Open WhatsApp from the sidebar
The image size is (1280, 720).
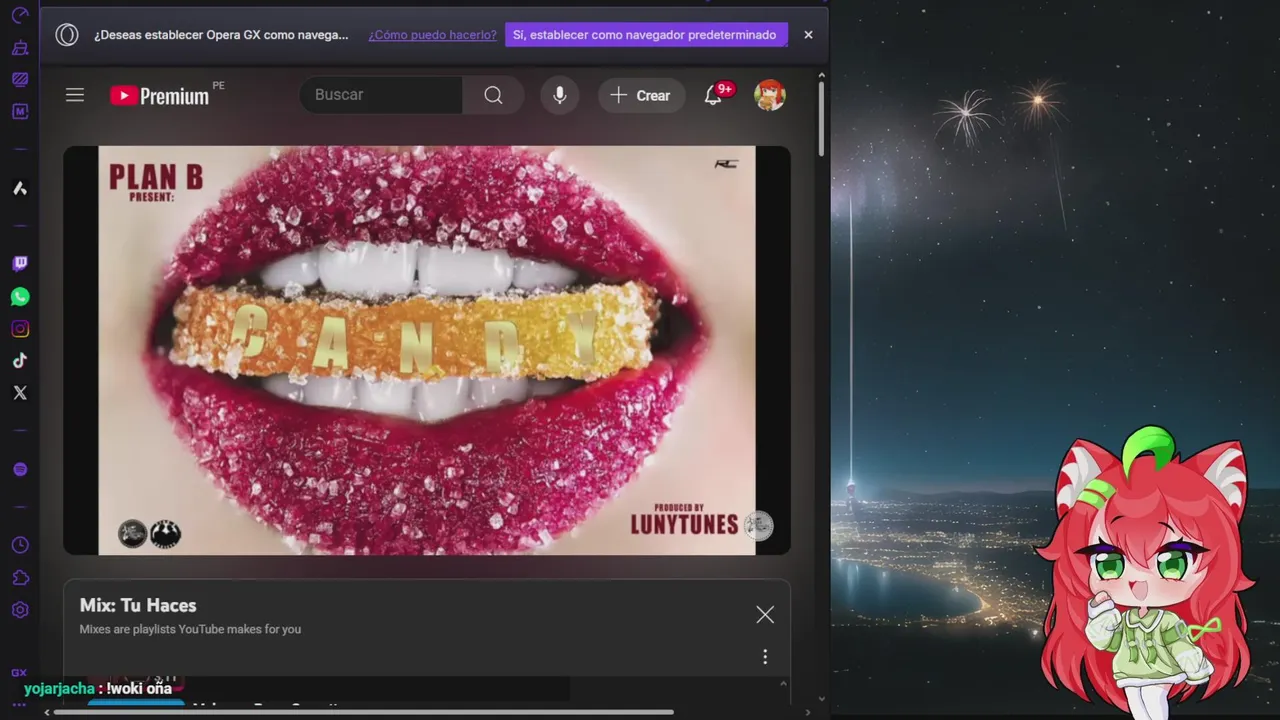tap(20, 297)
